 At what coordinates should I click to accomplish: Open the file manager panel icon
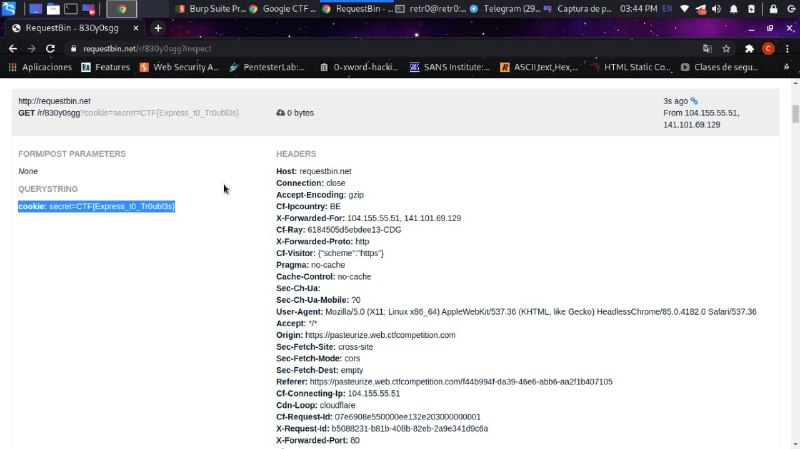pyautogui.click(x=53, y=9)
